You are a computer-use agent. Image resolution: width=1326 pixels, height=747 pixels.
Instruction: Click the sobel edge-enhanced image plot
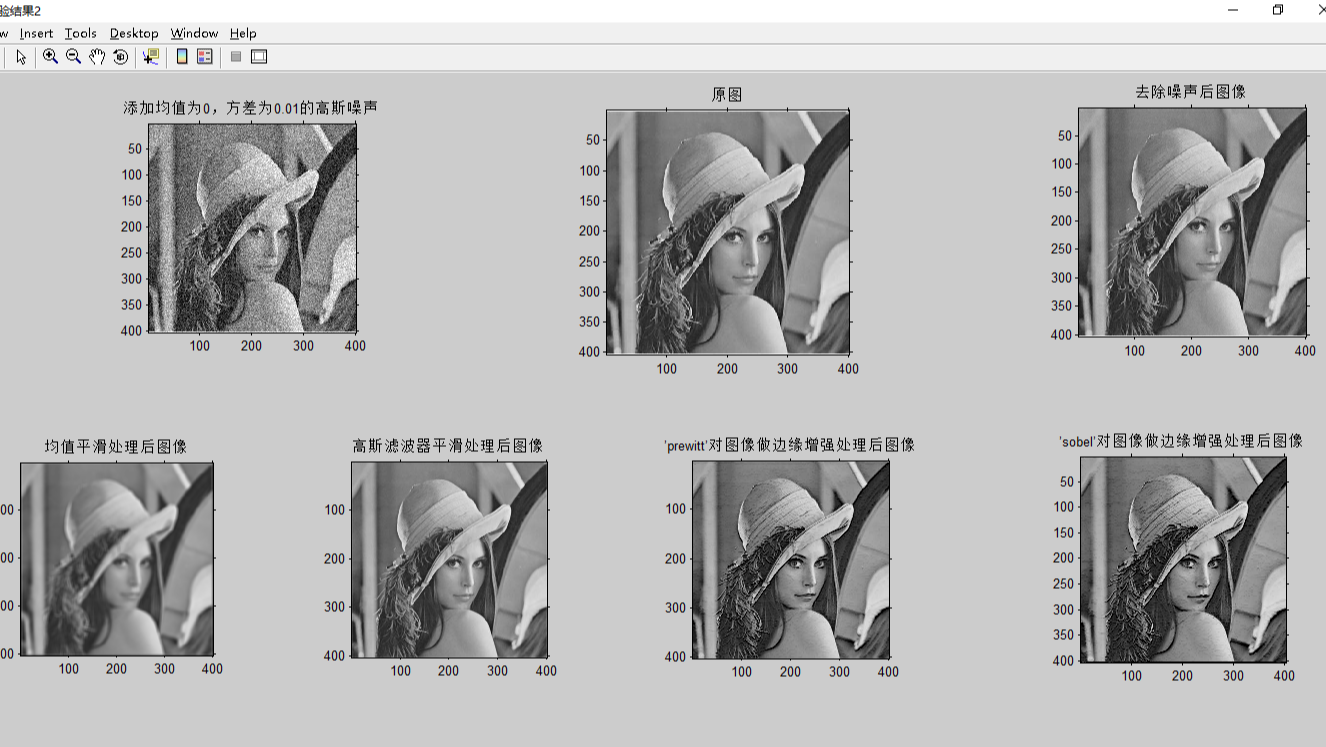pyautogui.click(x=1184, y=560)
